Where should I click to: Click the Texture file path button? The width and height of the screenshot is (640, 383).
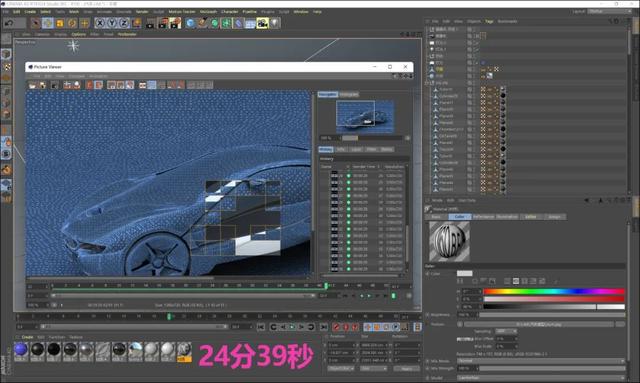539,324
